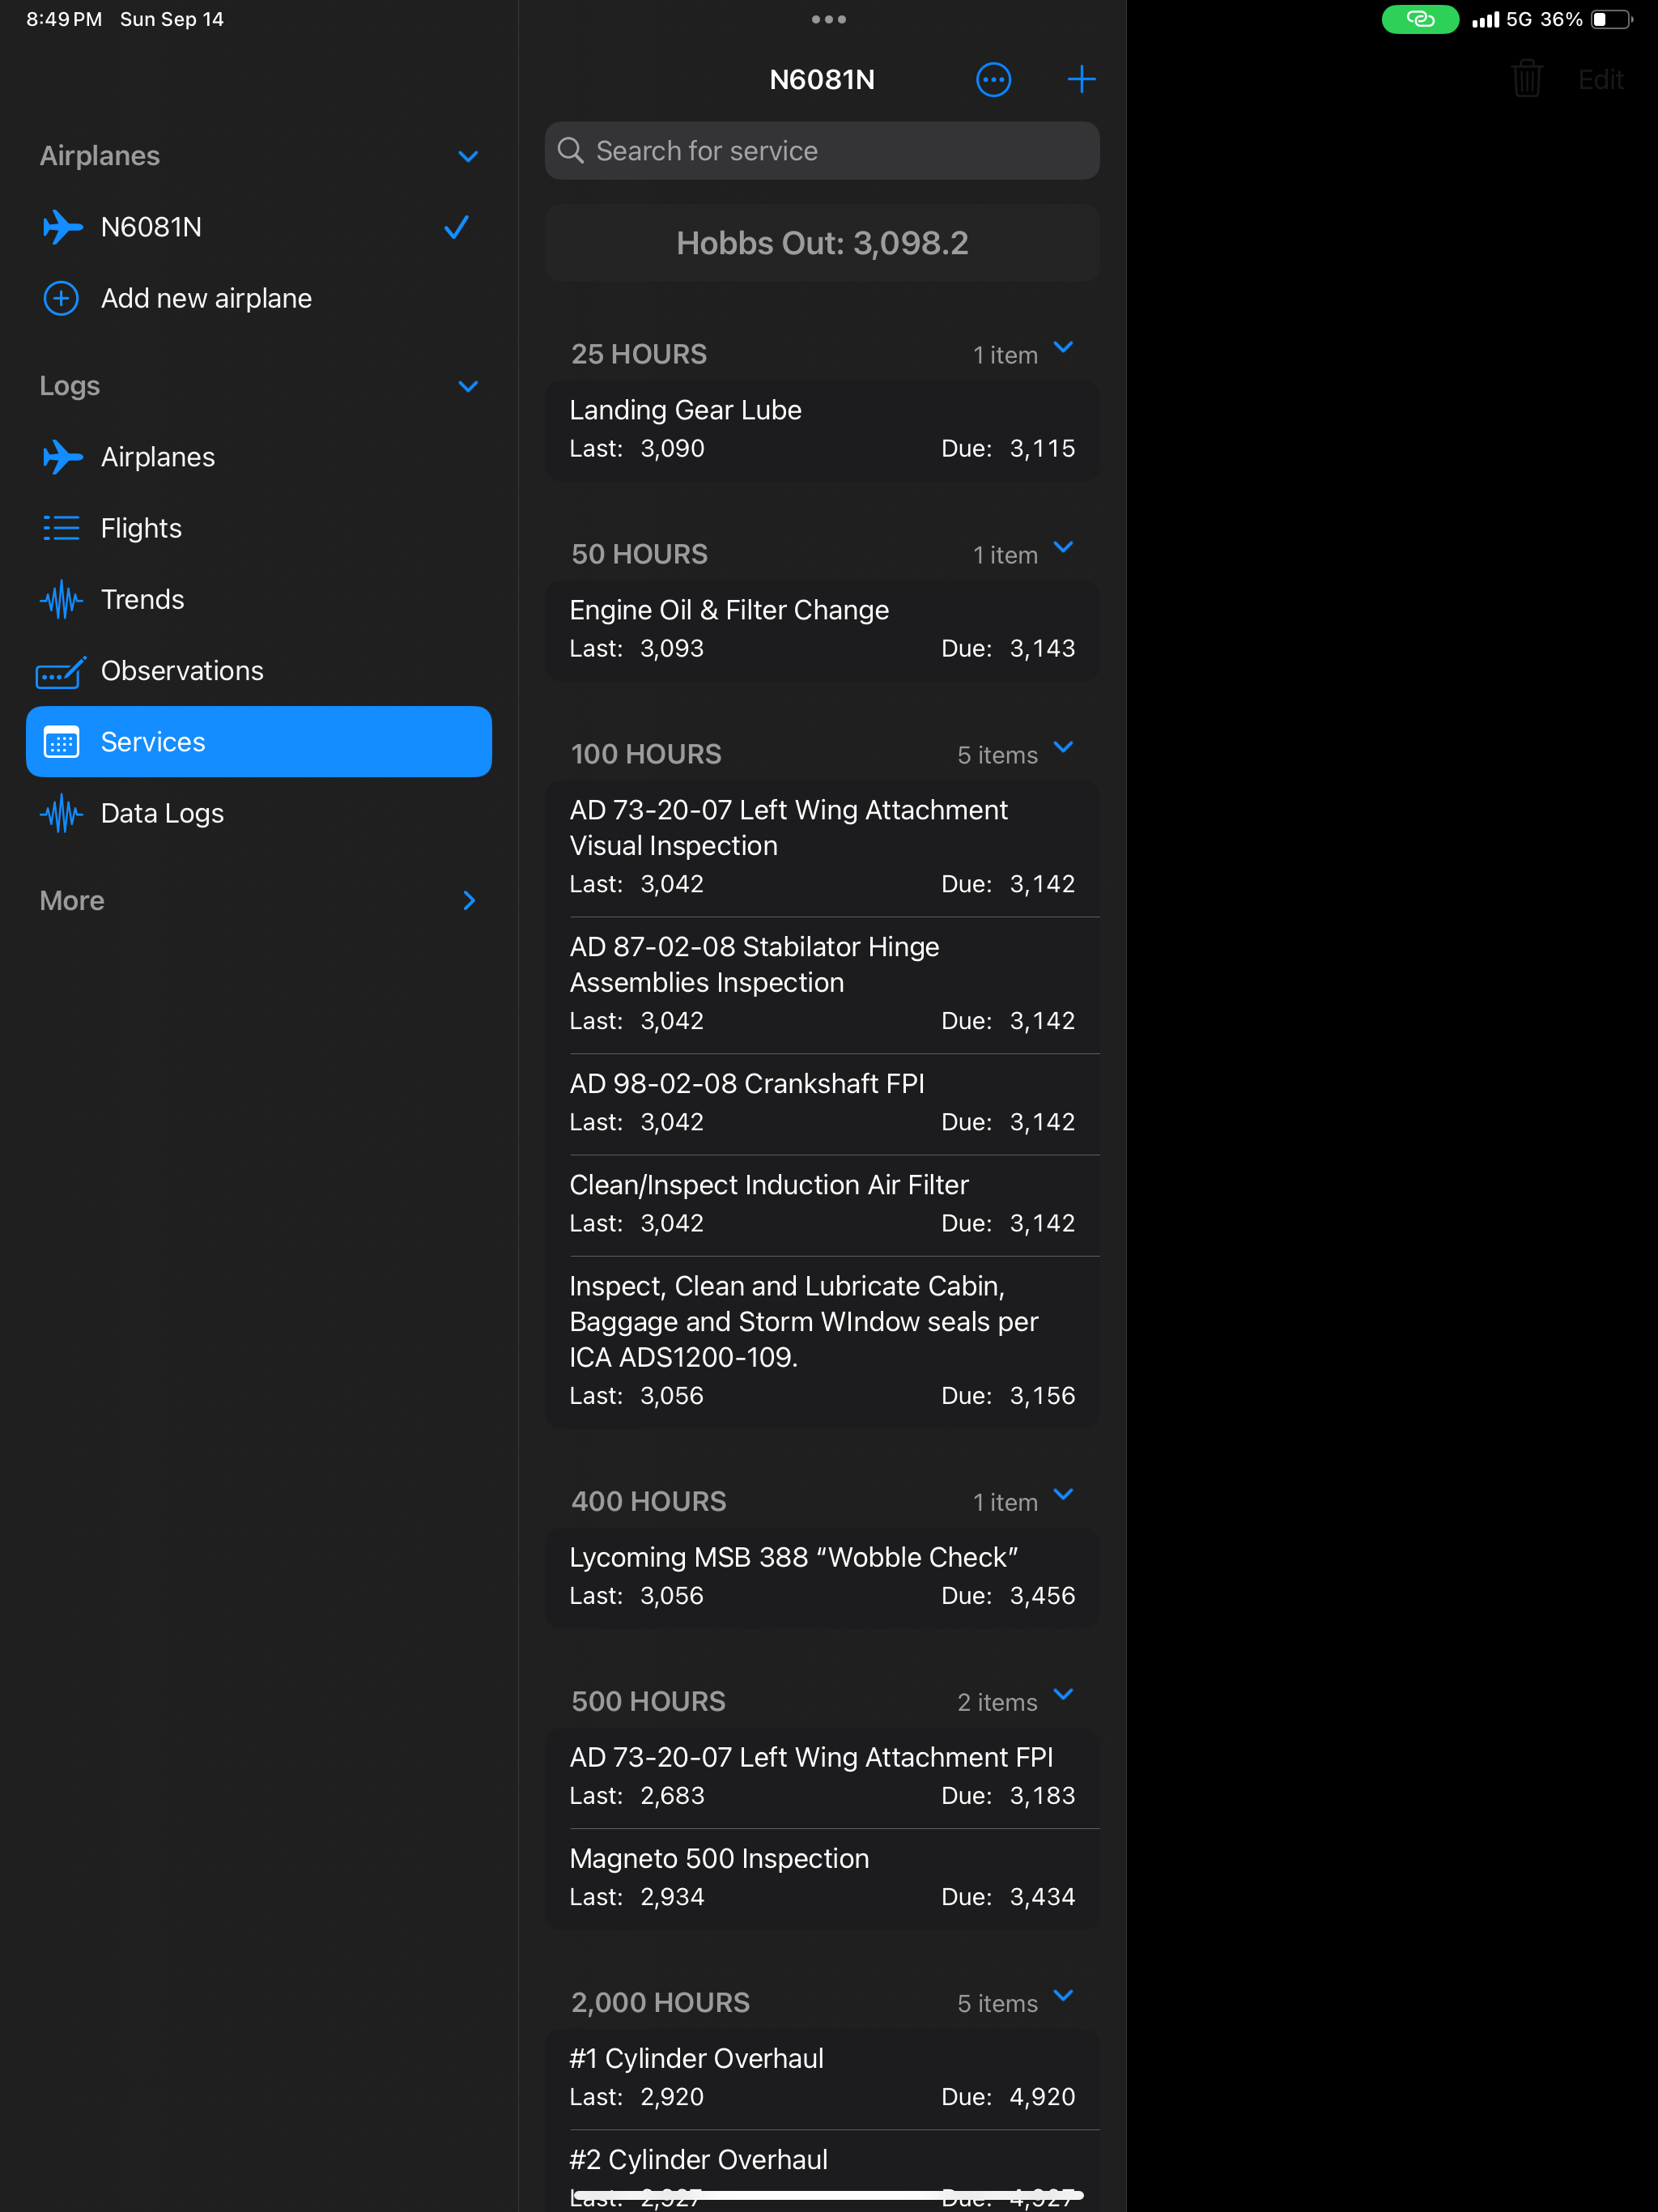Open Lycoming MSB 388 Wobble Check
Image resolution: width=1658 pixels, height=2212 pixels.
point(822,1578)
